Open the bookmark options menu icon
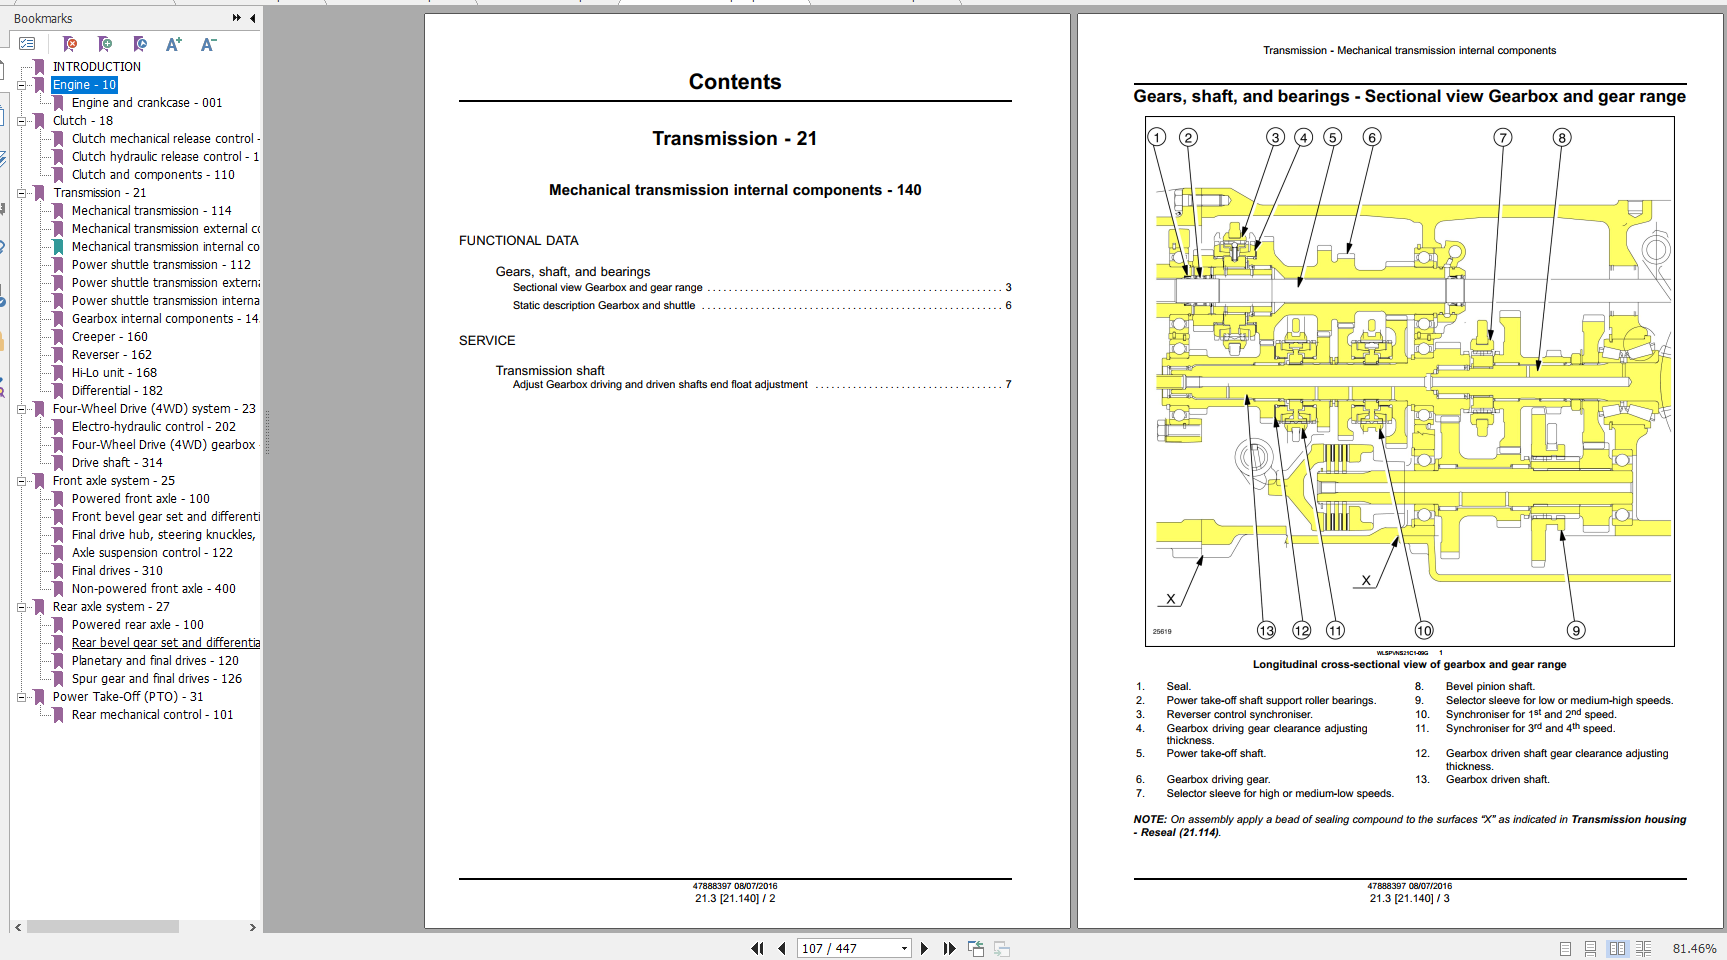Image resolution: width=1727 pixels, height=960 pixels. tap(27, 44)
